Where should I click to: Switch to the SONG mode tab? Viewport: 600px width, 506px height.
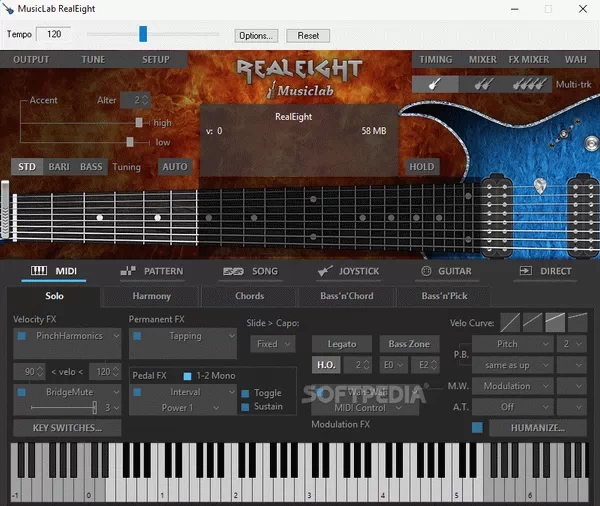tap(251, 271)
